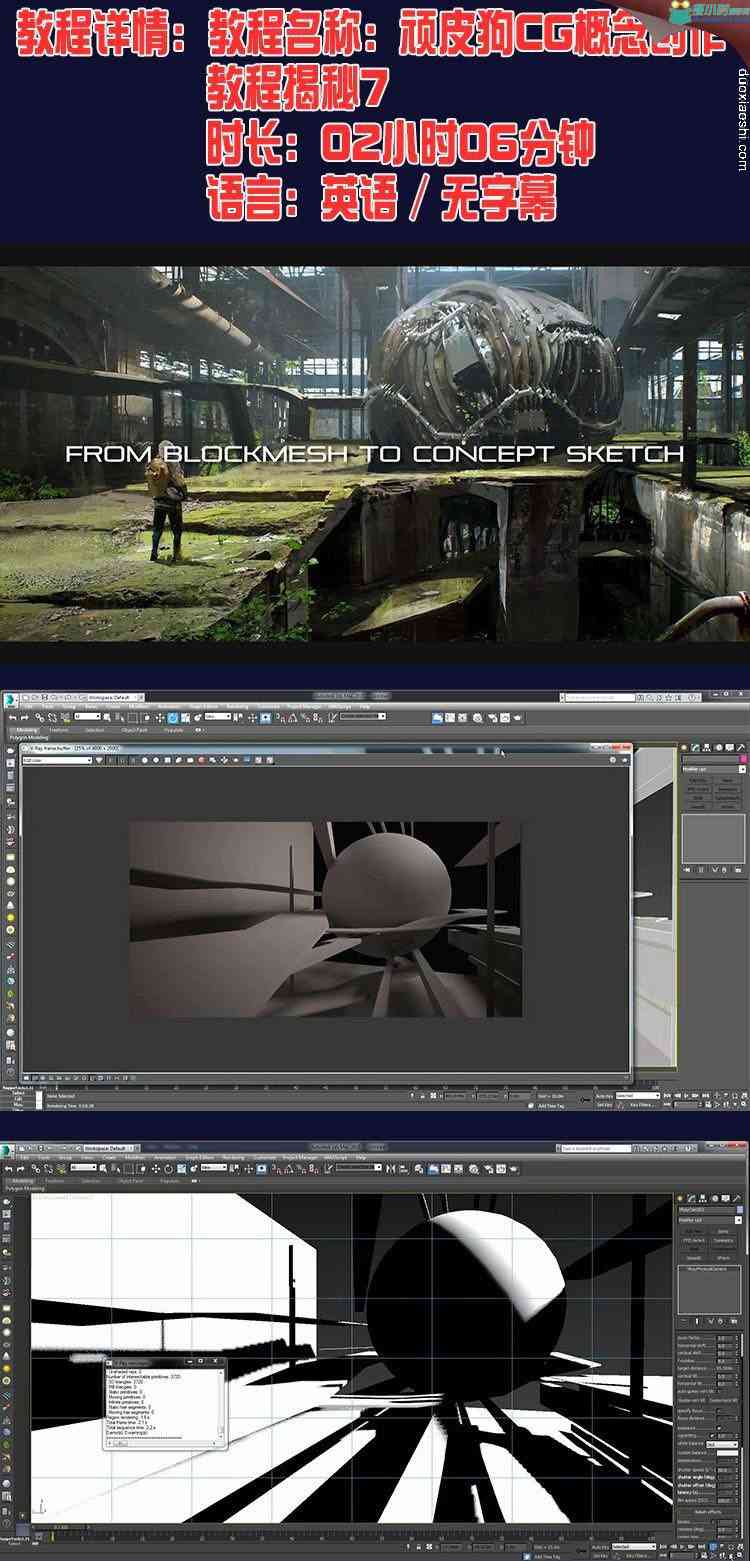This screenshot has height=1561, width=750.
Task: Open Create tab in black-and-white viewport screenshot
Action: (x=680, y=1198)
